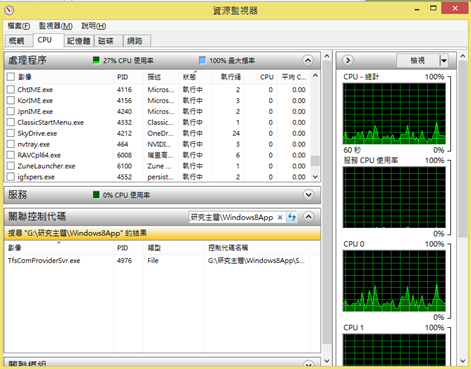The width and height of the screenshot is (471, 369).
Task: Select the ZuneLauncher.exe process name
Action: (46, 166)
